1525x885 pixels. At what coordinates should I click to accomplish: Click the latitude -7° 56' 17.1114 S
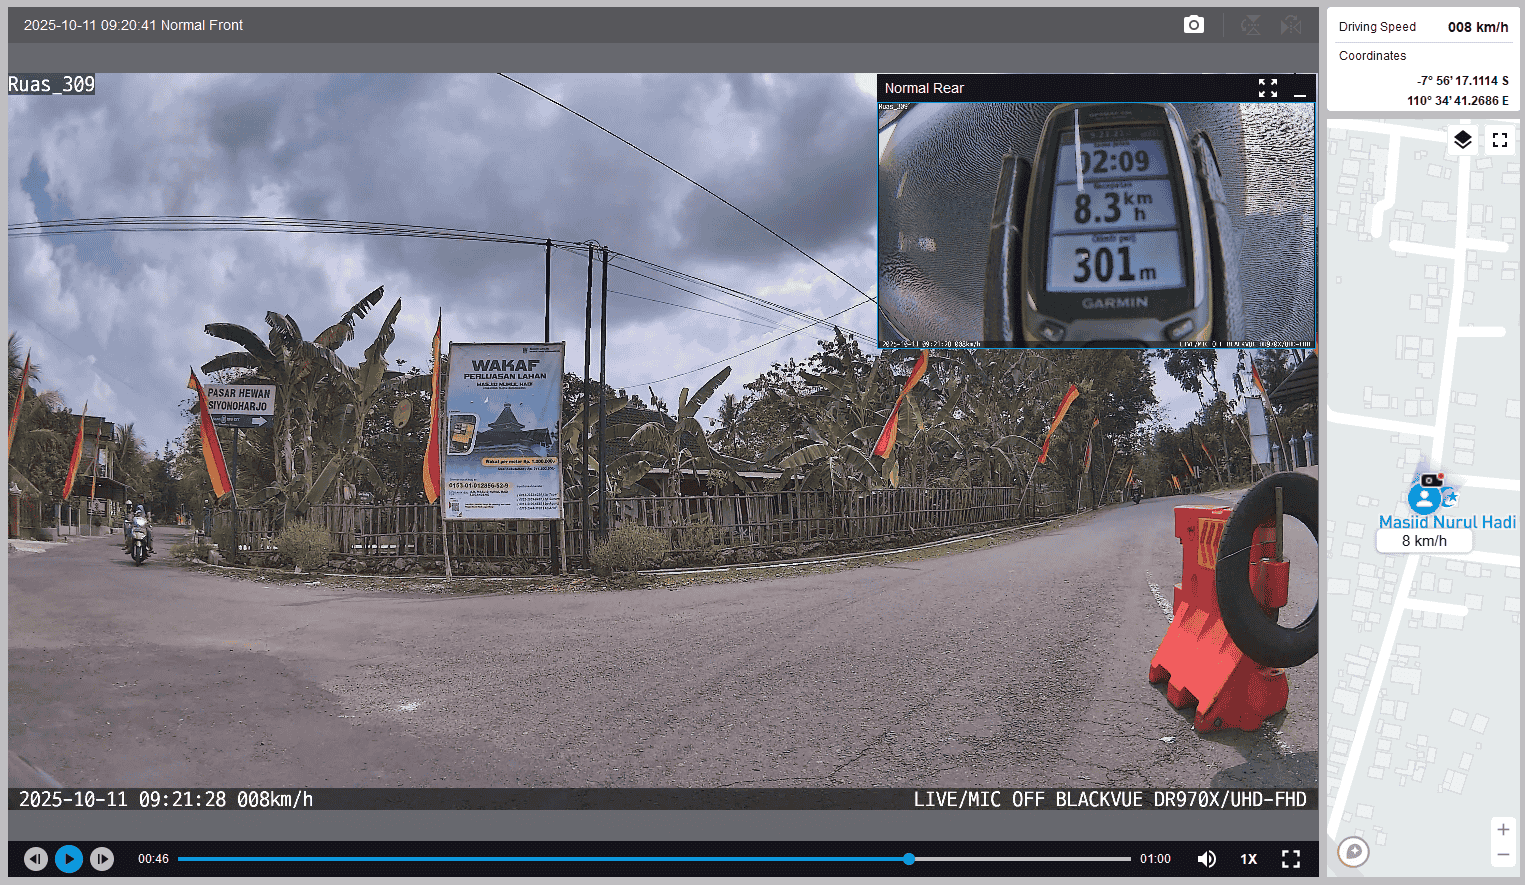pyautogui.click(x=1462, y=81)
